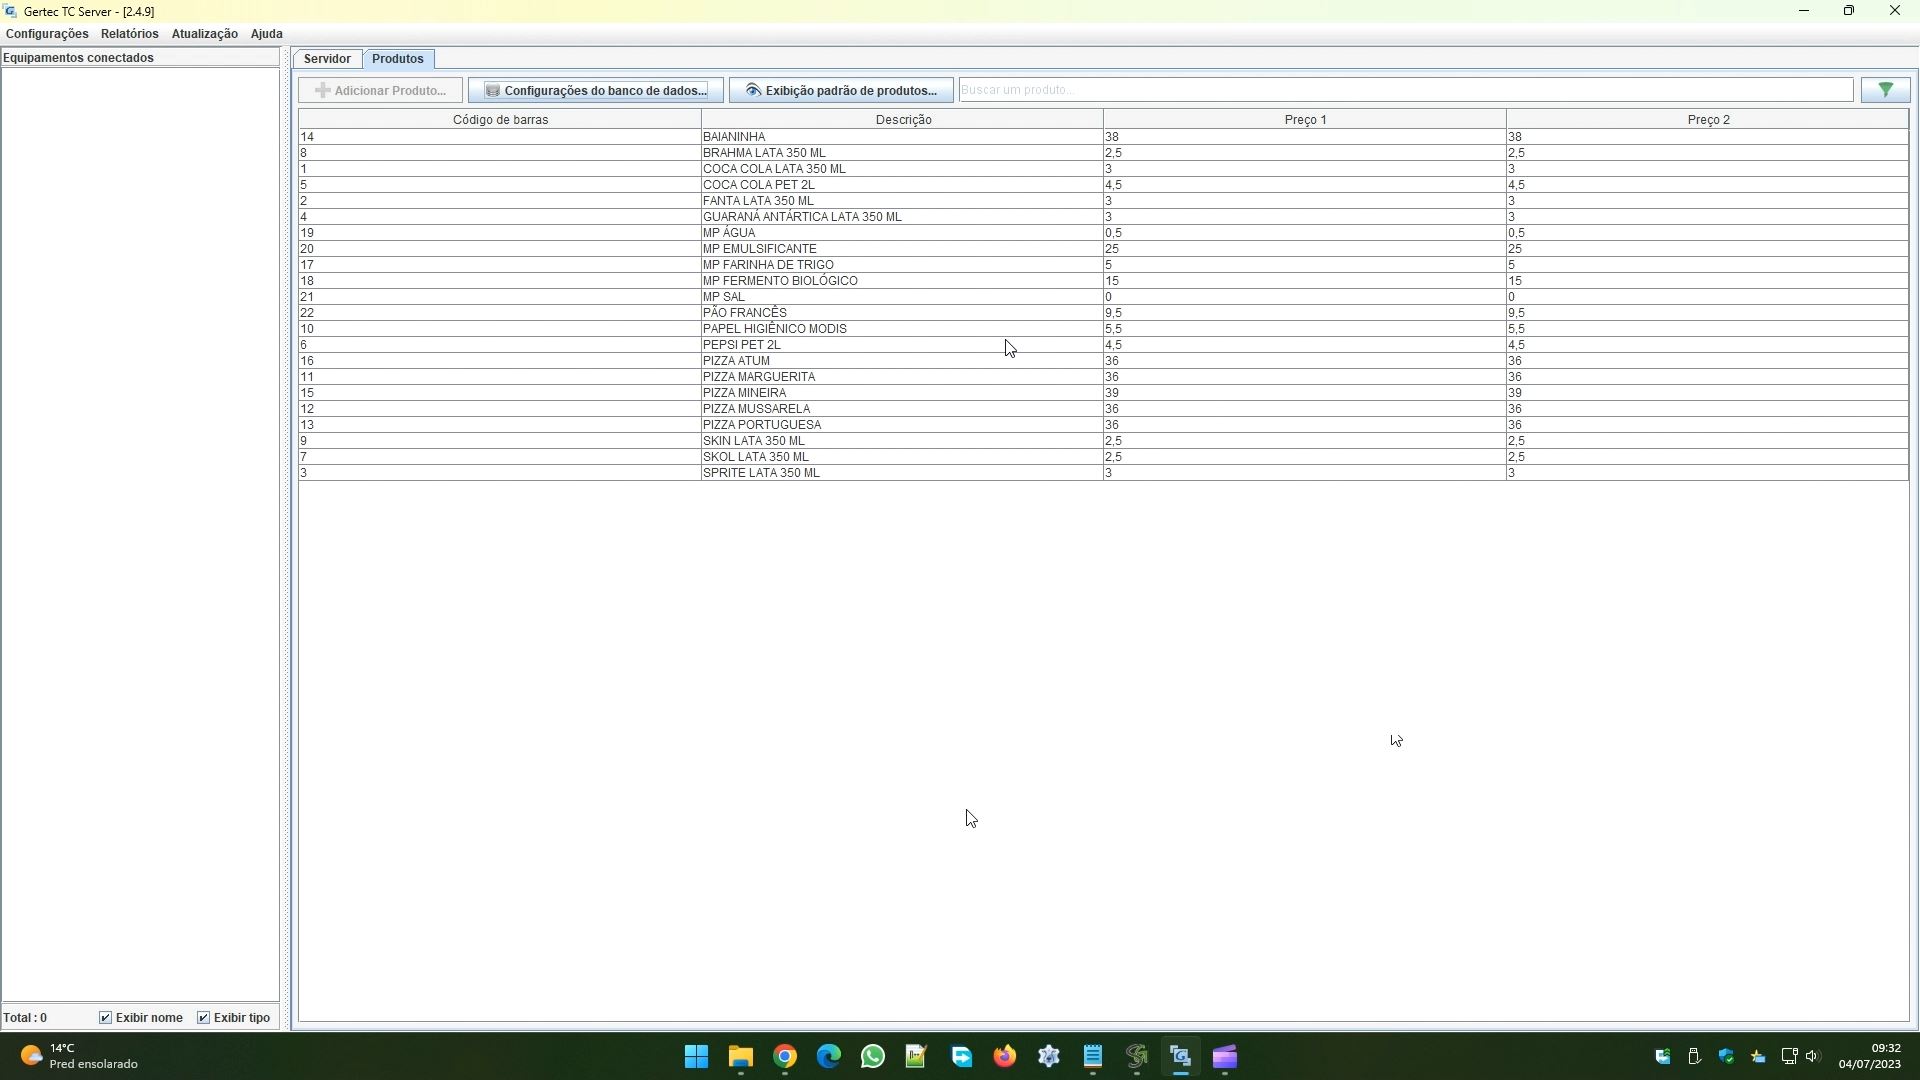The image size is (1920, 1080).
Task: Click the gear settings taskbar icon
Action: coord(1049,1057)
